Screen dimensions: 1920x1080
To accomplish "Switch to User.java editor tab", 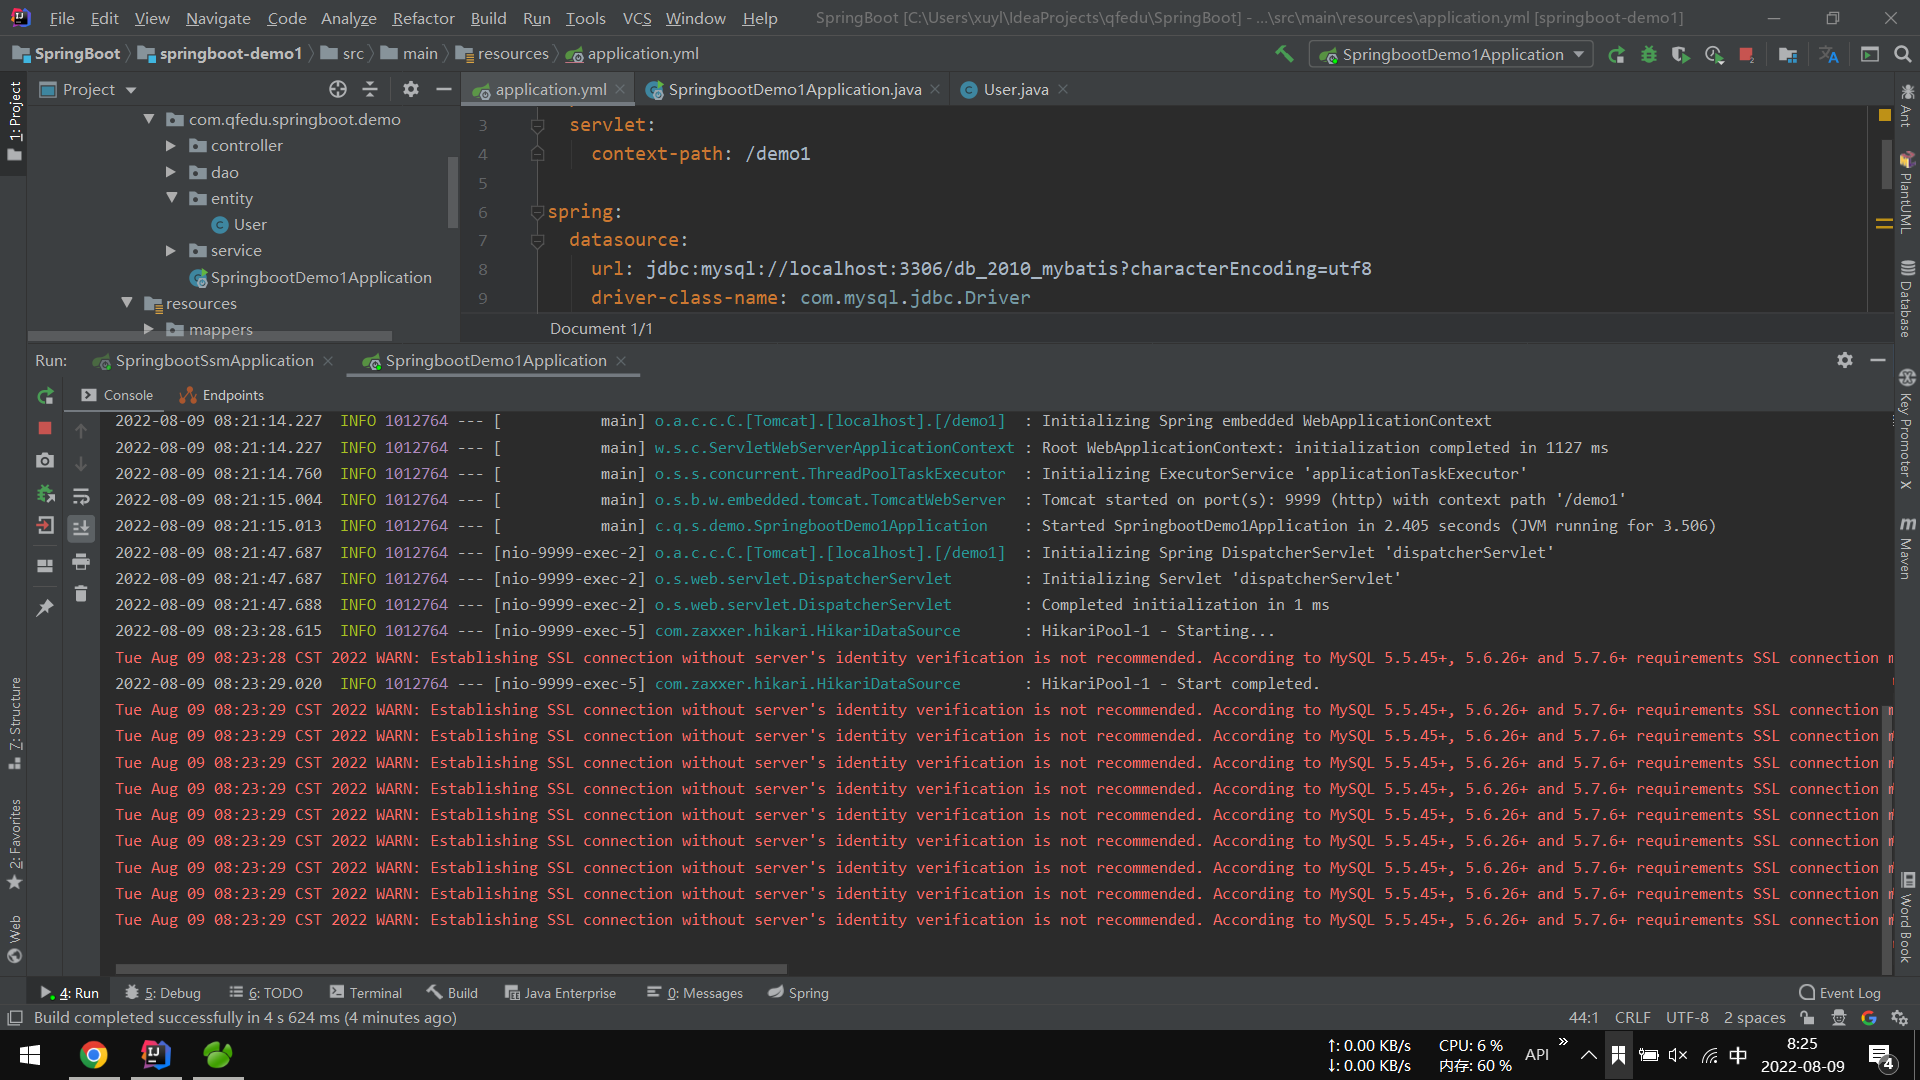I will tap(1016, 89).
